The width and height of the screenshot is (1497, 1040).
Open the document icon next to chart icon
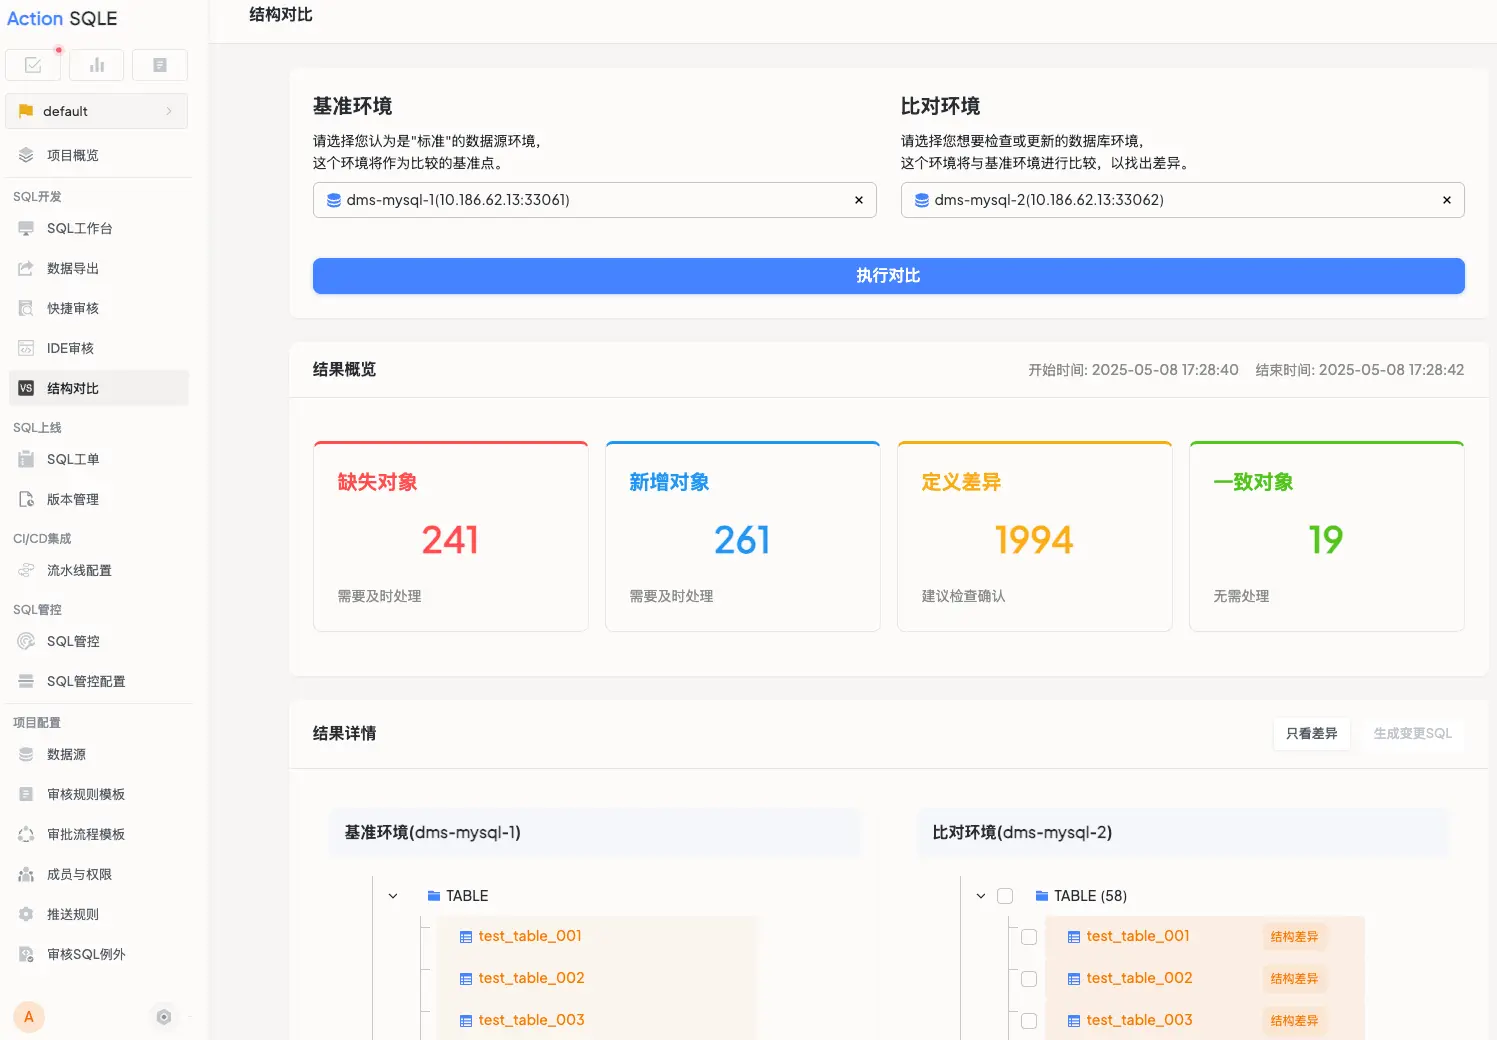click(160, 65)
